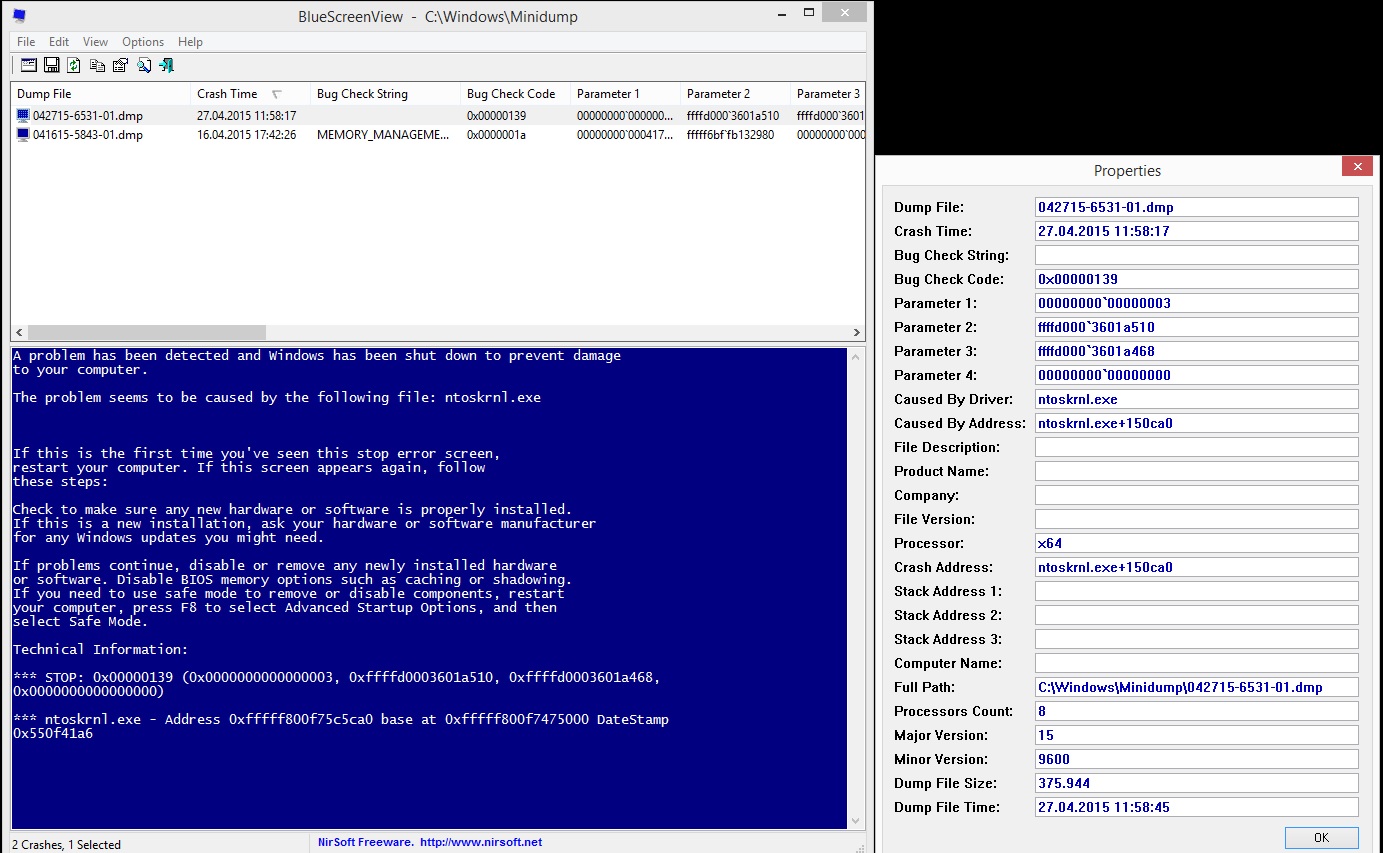The image size is (1383, 853).
Task: Click the dump icon beside 041615-5843-01.dmp
Action: [23, 135]
